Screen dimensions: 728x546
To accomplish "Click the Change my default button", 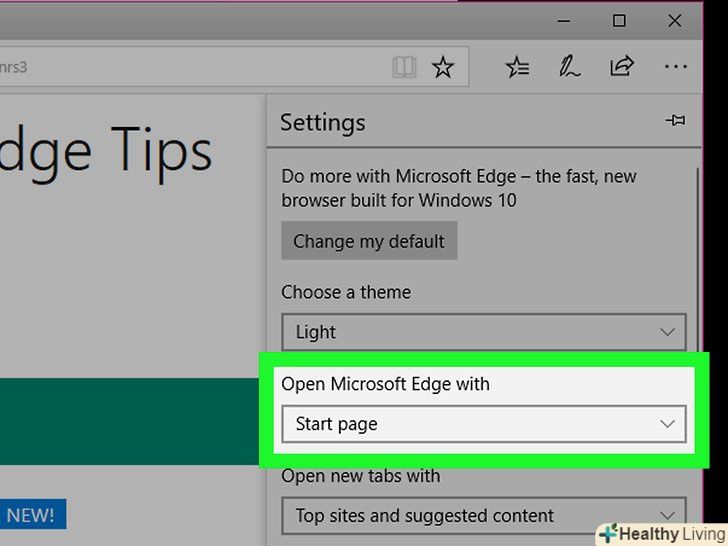I will pos(369,241).
